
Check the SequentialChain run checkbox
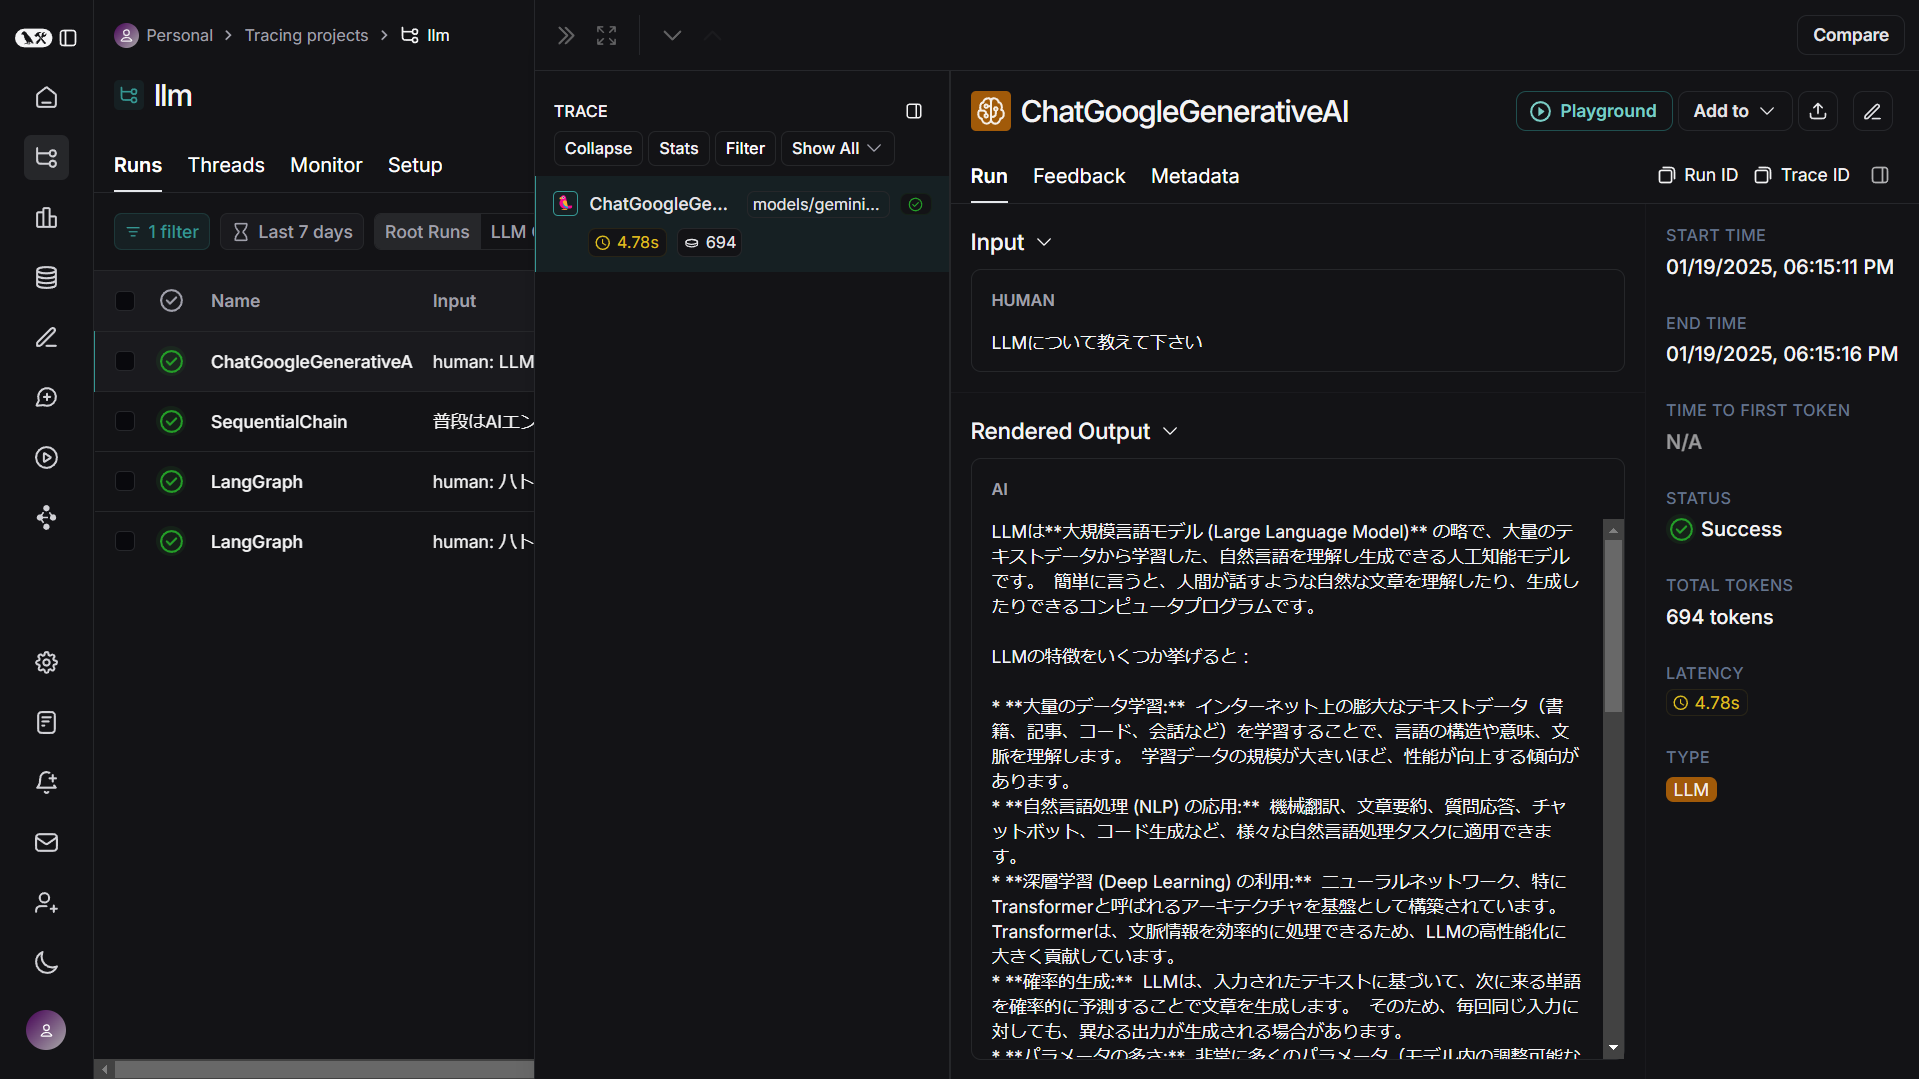tap(125, 421)
